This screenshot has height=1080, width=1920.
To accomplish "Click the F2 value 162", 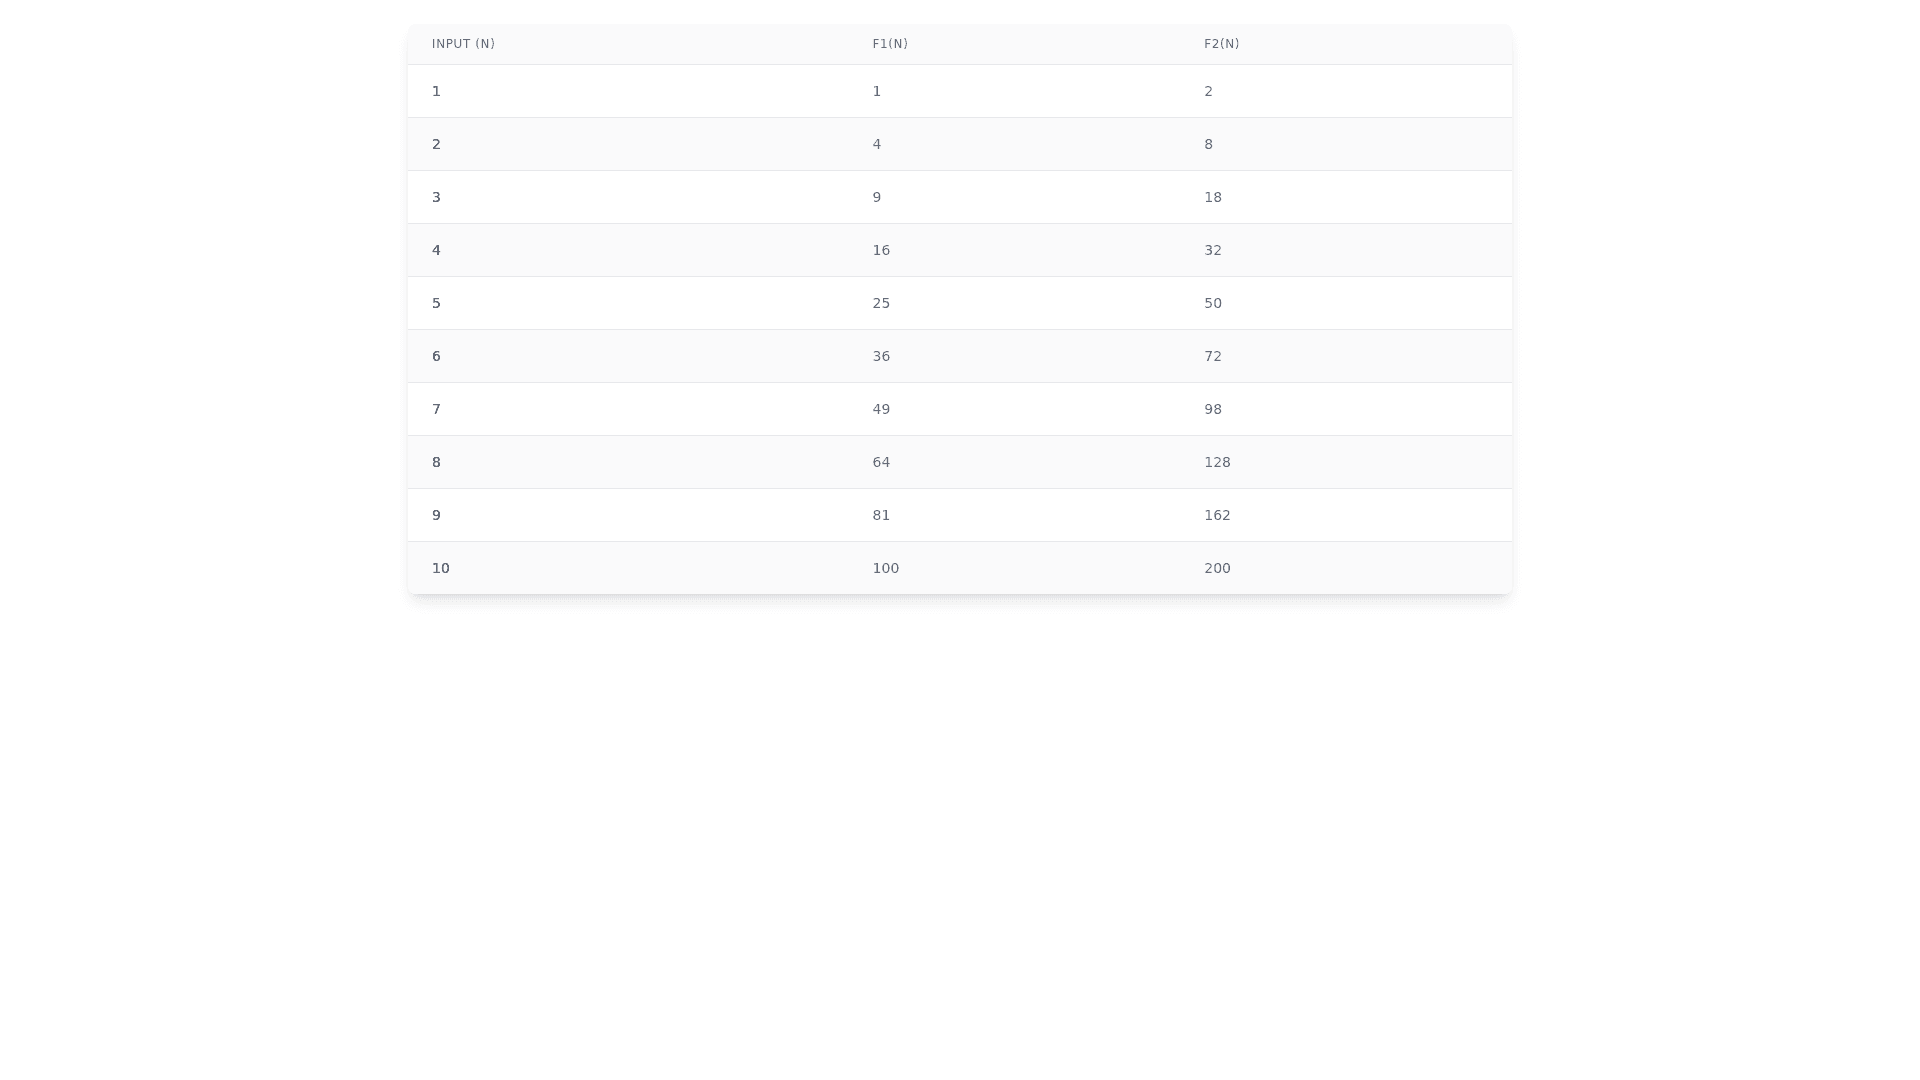I will tap(1217, 515).
